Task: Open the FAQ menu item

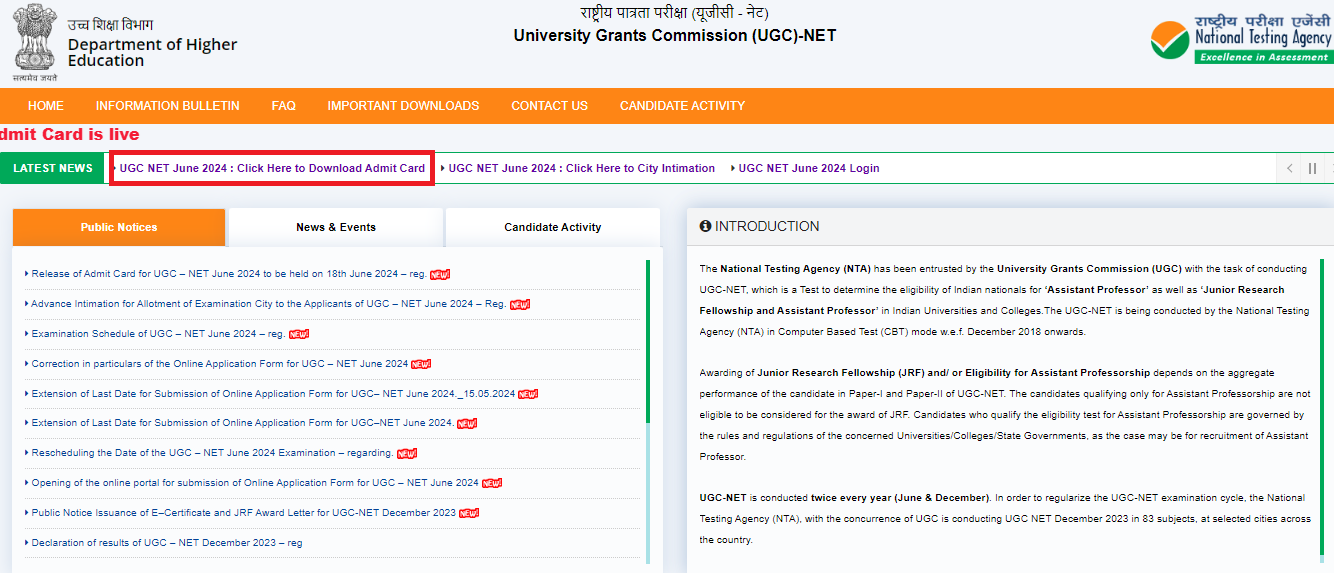Action: pos(284,105)
